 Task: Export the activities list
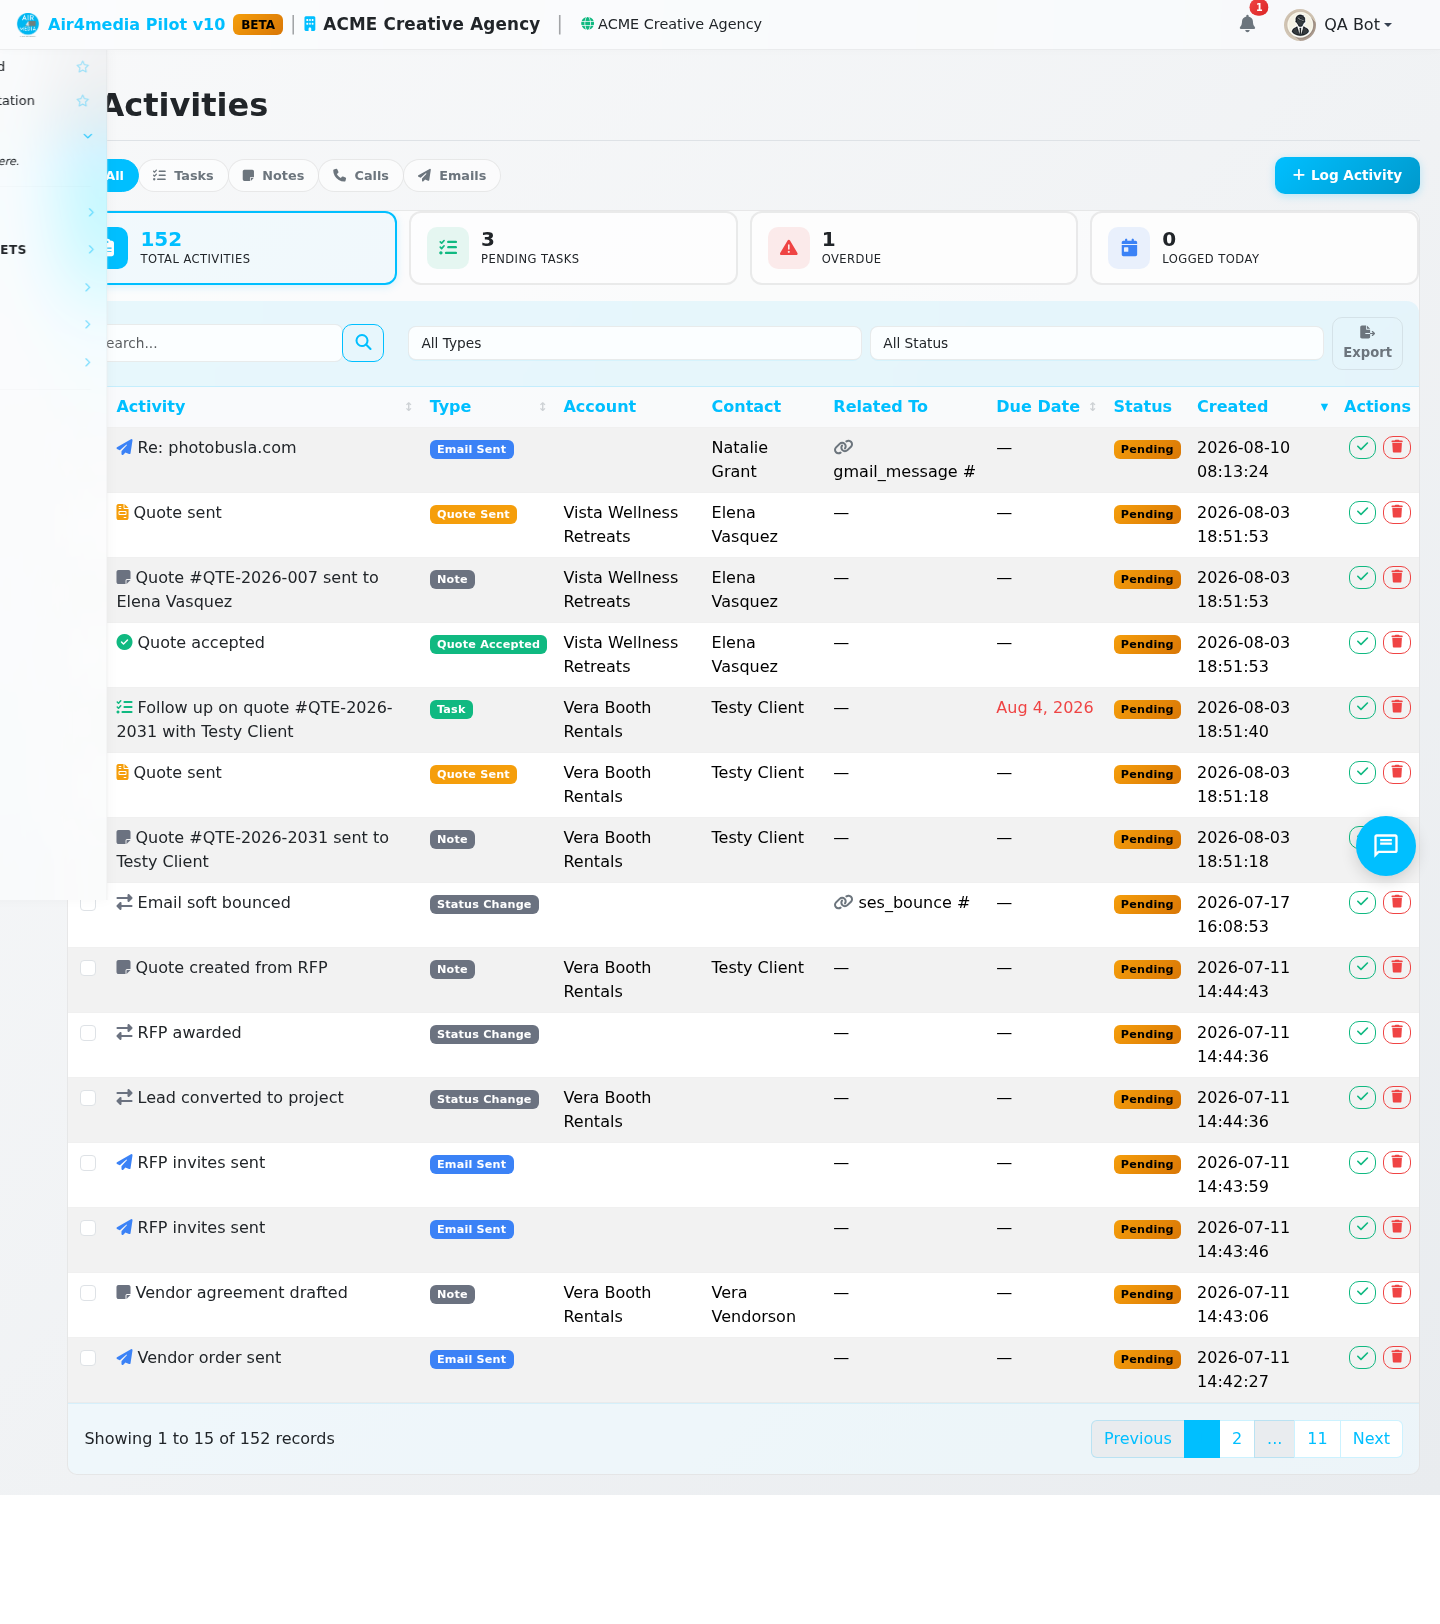pos(1367,343)
